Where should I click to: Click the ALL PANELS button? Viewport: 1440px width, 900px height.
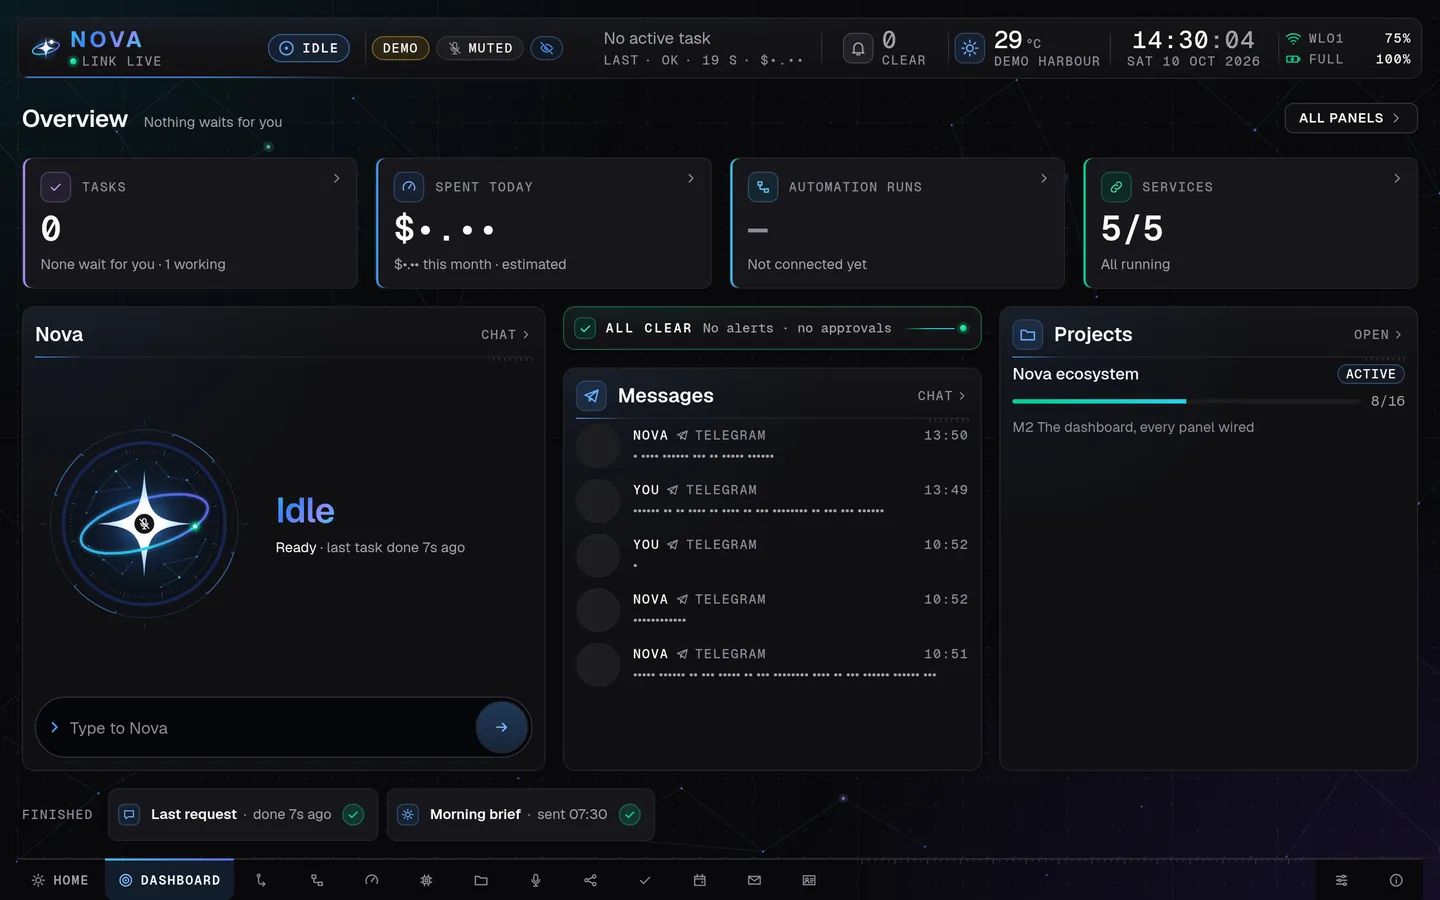(x=1351, y=118)
